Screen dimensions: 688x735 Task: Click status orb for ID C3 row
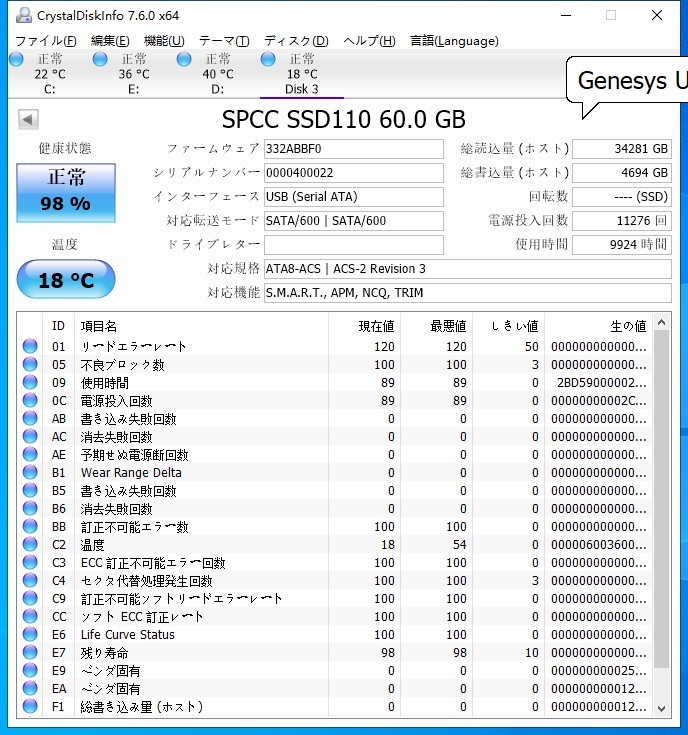[30, 562]
